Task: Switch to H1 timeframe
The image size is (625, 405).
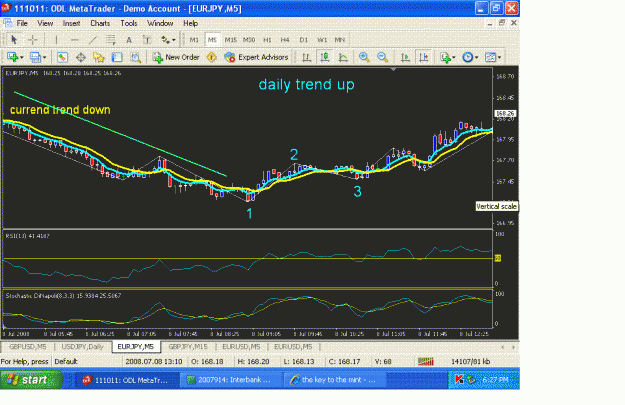Action: pos(267,39)
